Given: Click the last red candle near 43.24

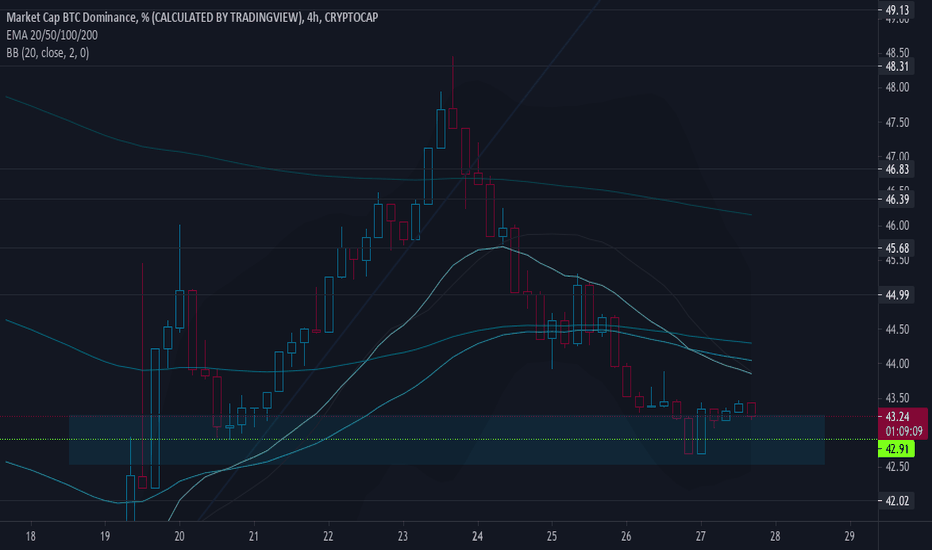Looking at the screenshot, I should [x=751, y=409].
